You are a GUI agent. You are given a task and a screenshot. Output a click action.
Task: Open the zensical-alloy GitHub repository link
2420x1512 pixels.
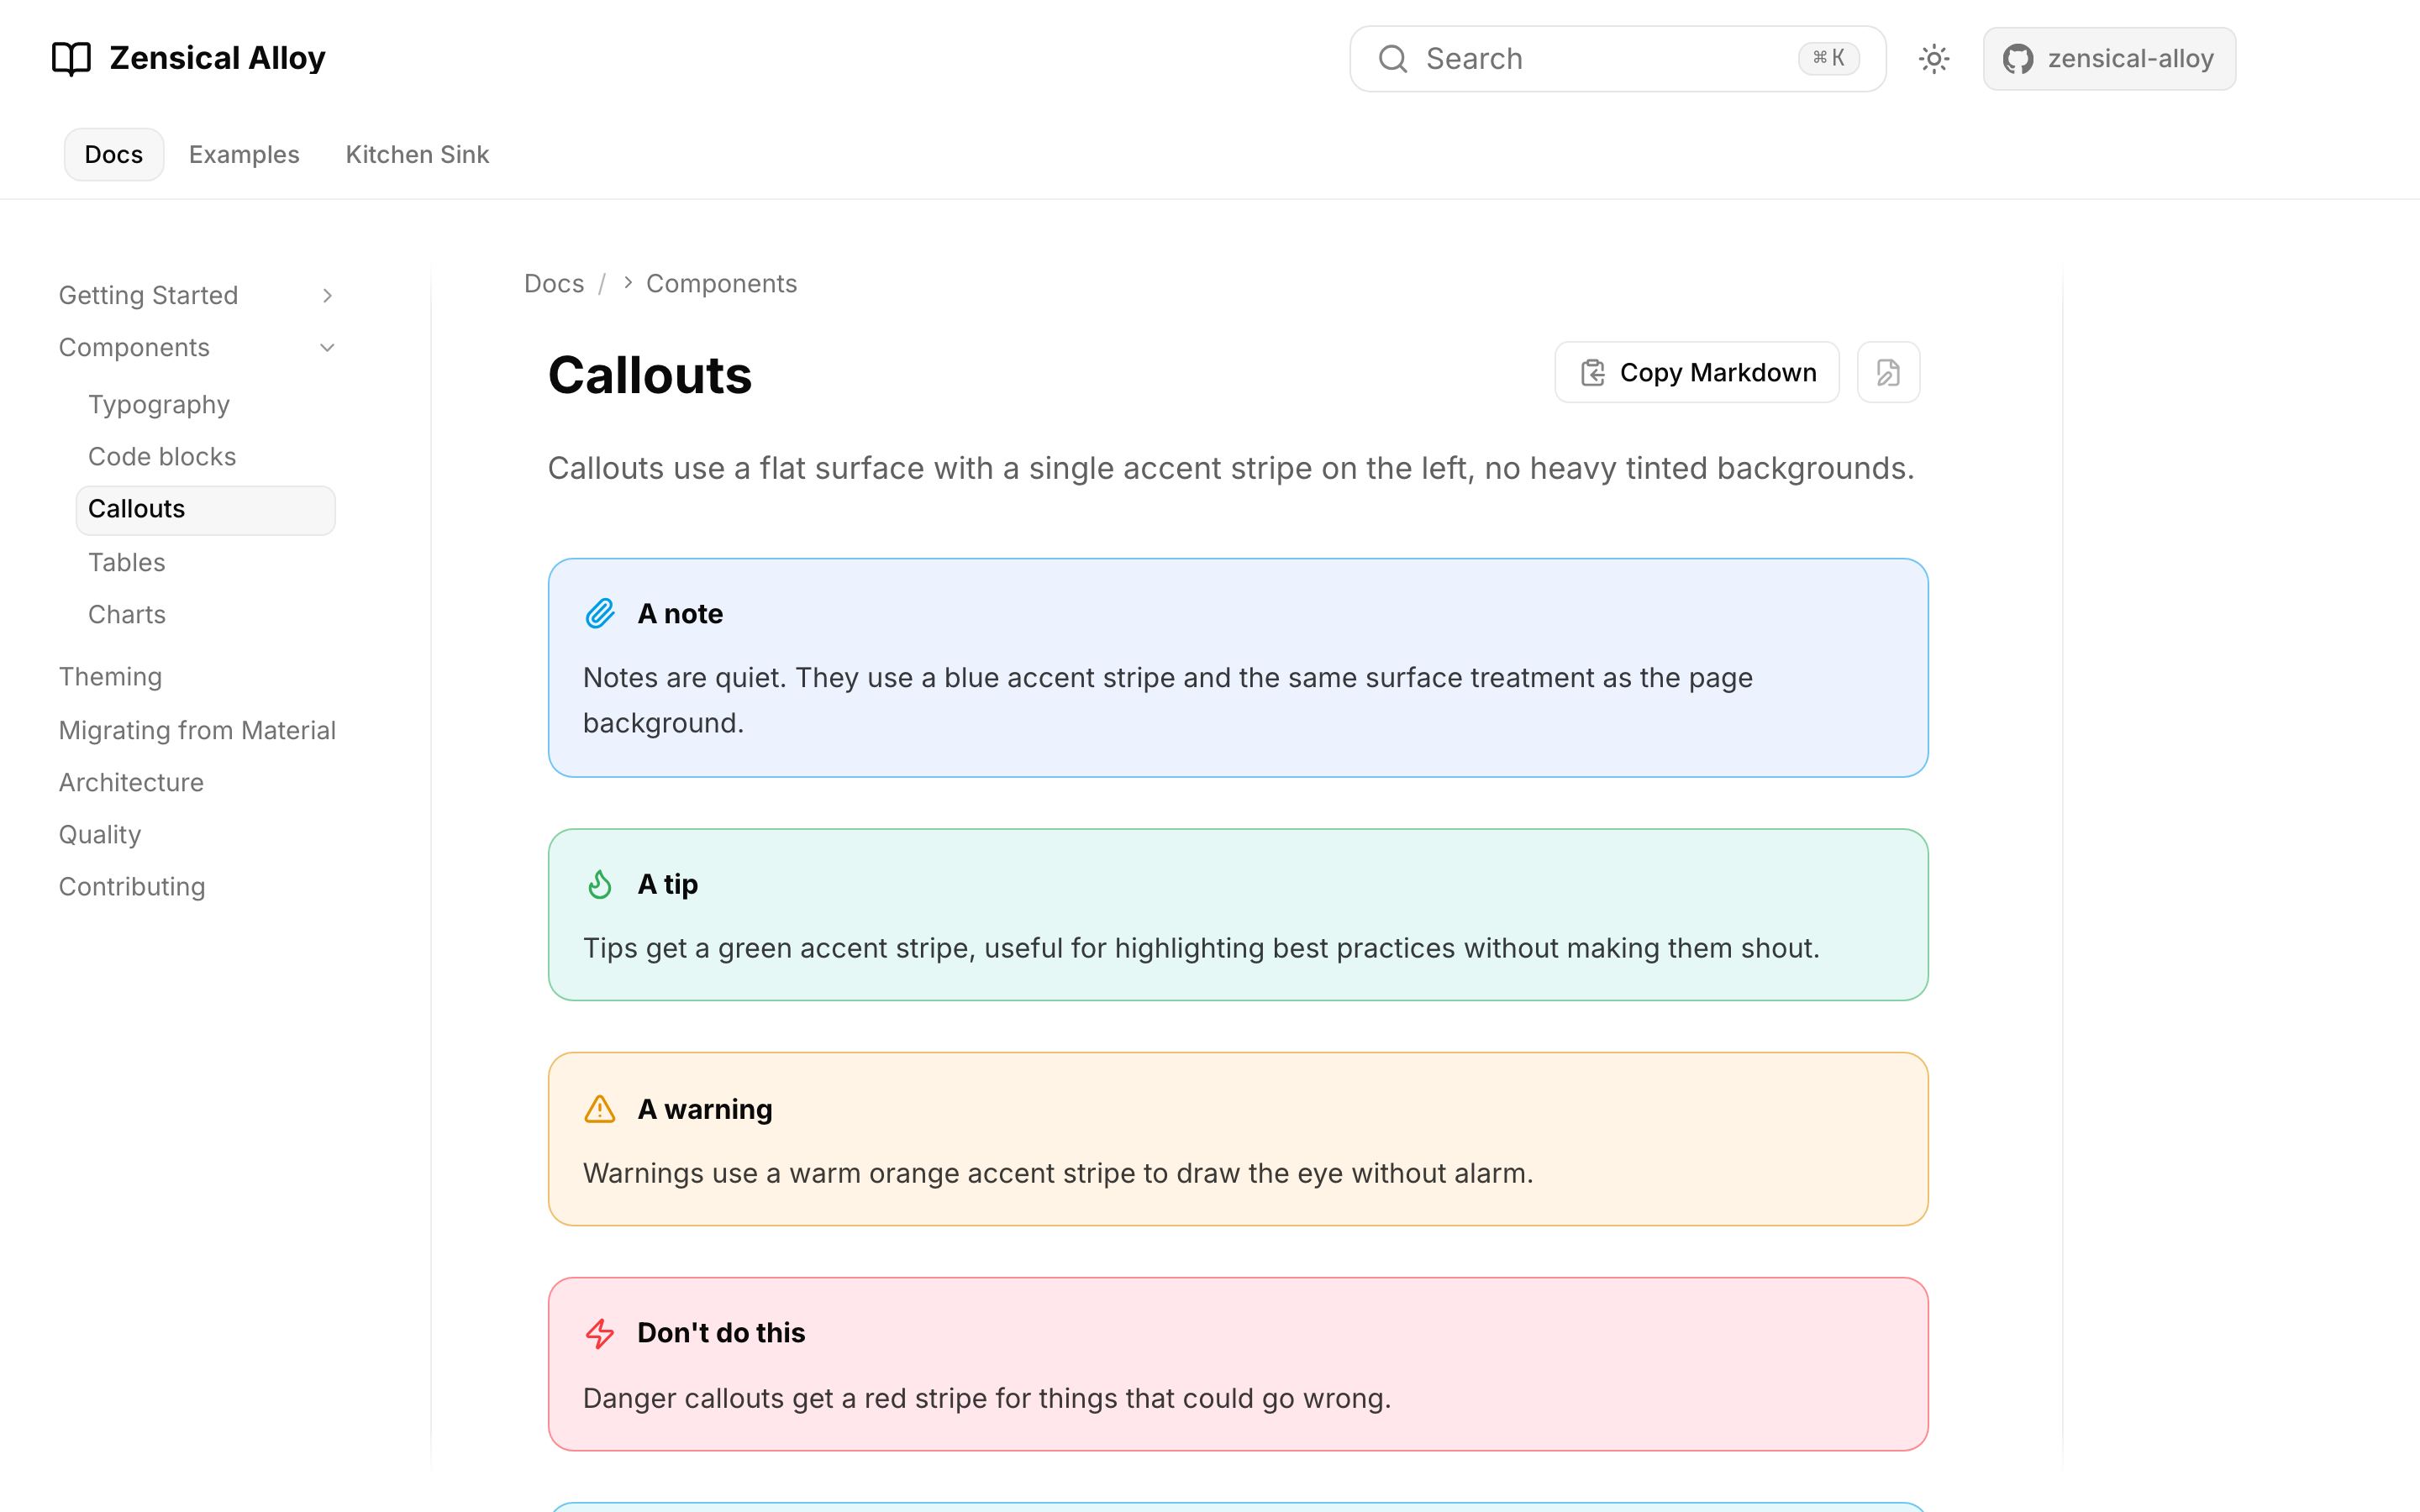pyautogui.click(x=2109, y=59)
